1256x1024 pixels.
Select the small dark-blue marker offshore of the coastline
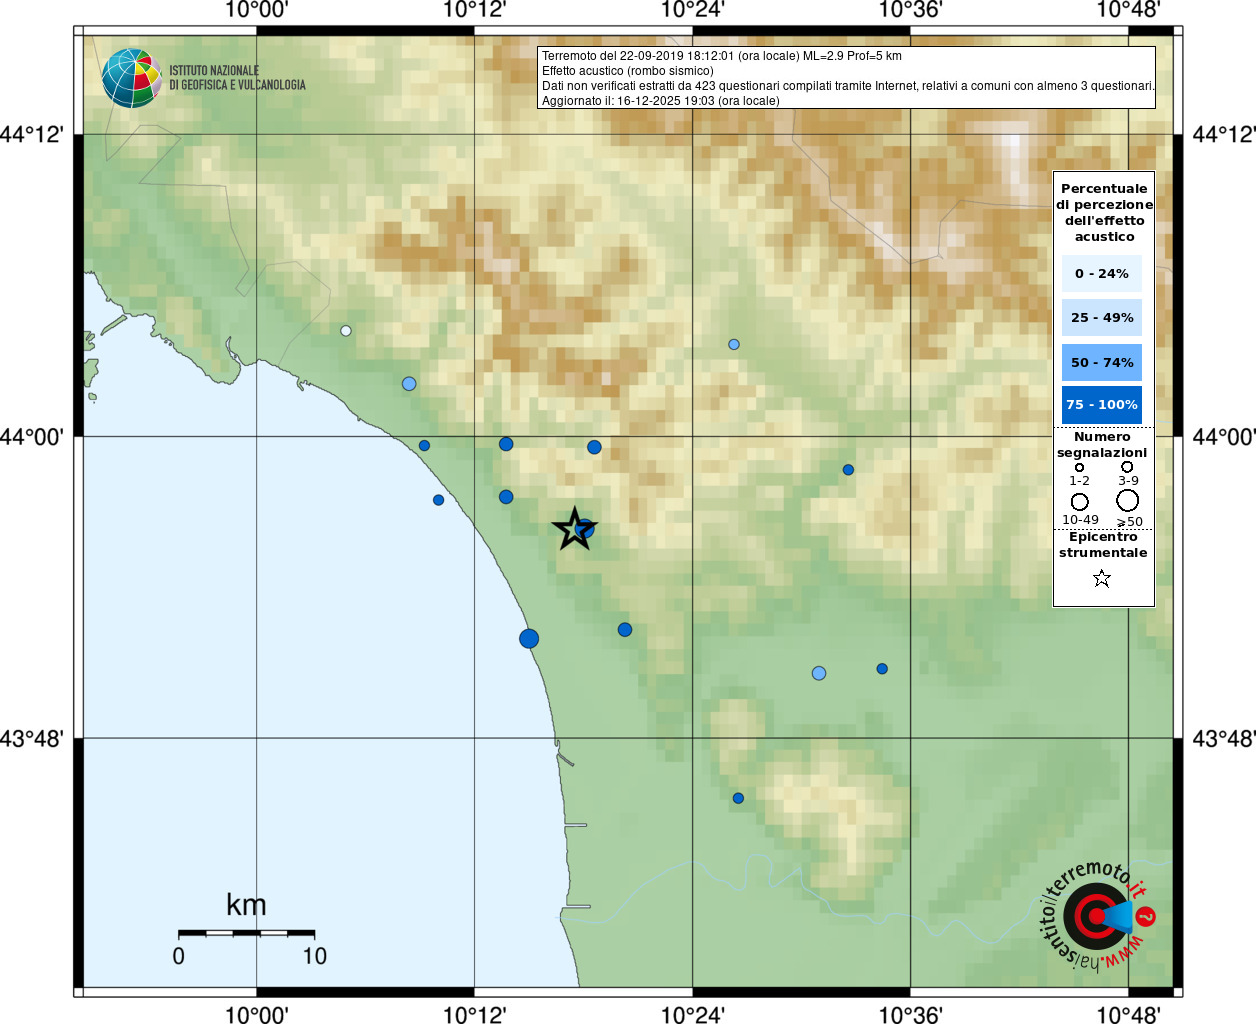coord(438,500)
